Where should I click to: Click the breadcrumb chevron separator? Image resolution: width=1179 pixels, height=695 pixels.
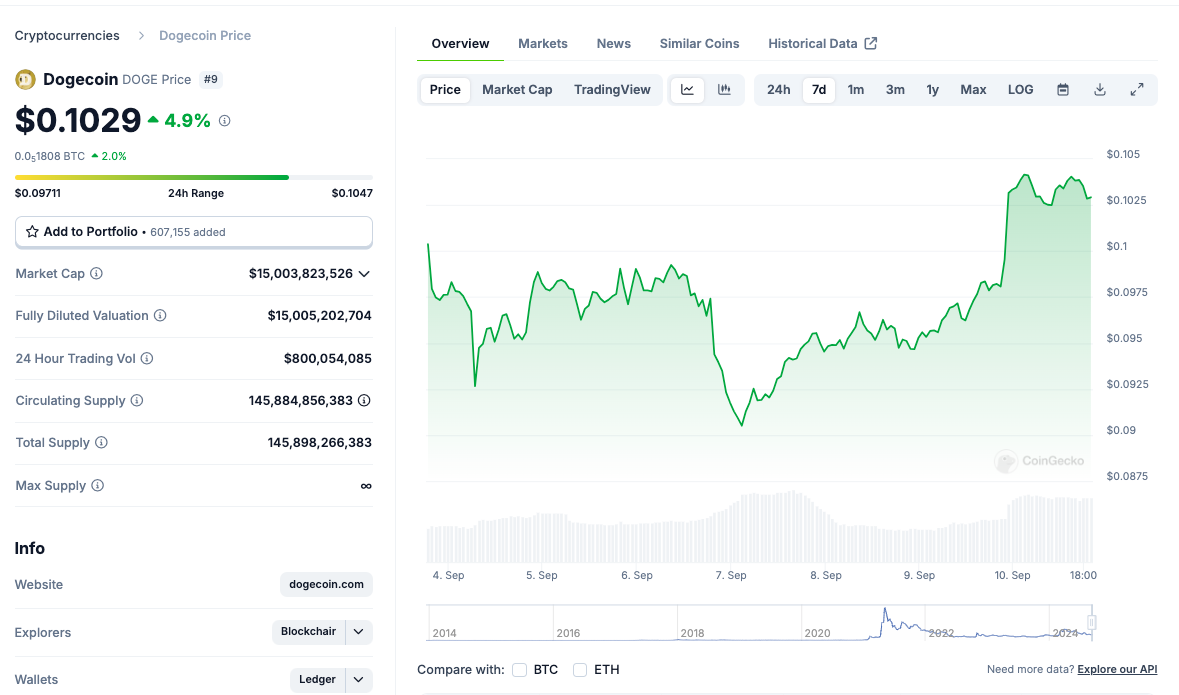point(141,35)
